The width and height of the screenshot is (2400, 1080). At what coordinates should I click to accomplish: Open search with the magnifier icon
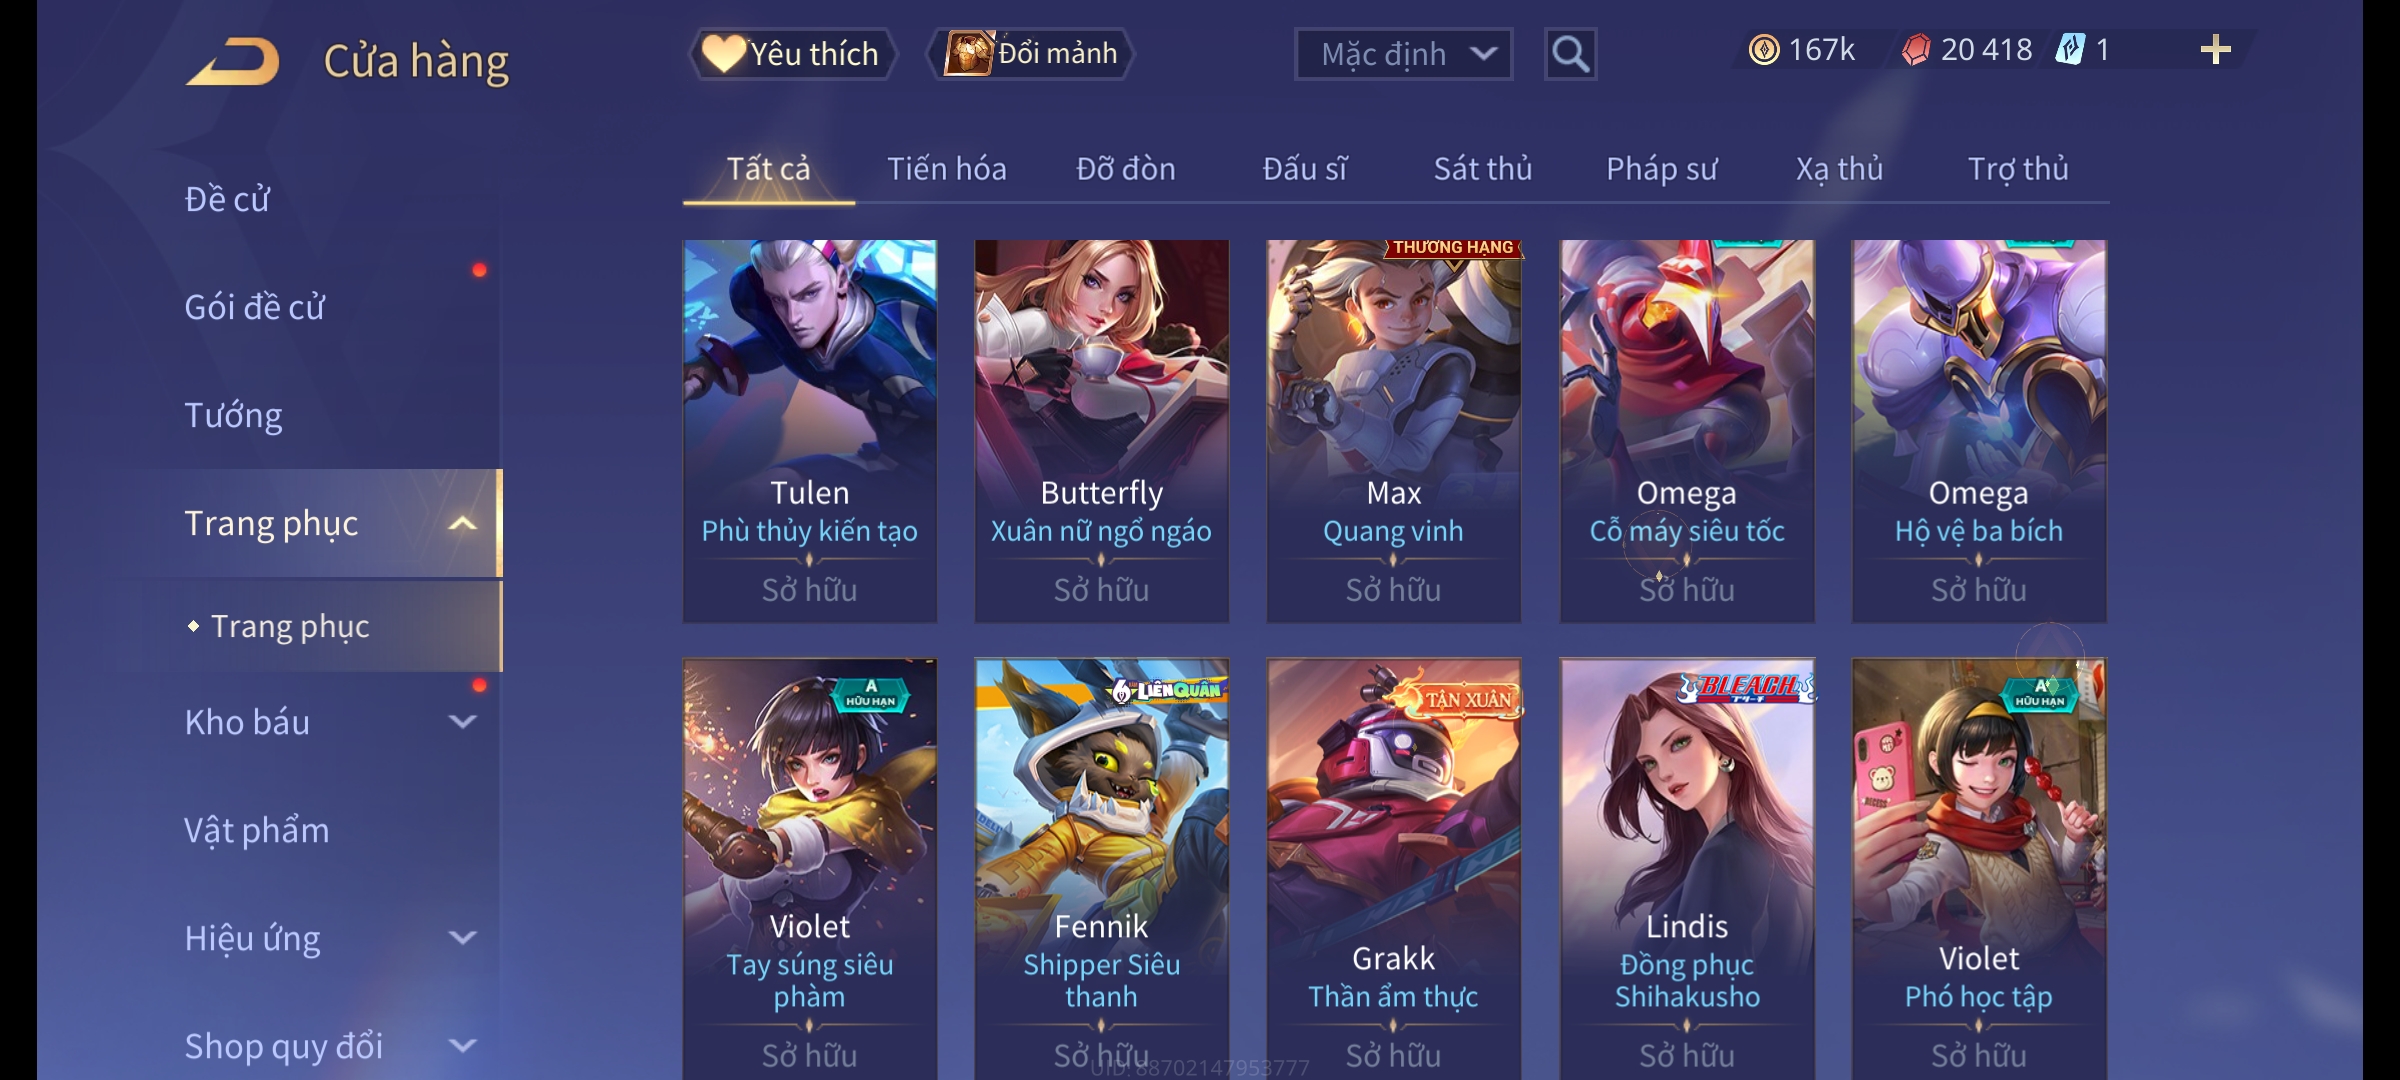(1570, 54)
